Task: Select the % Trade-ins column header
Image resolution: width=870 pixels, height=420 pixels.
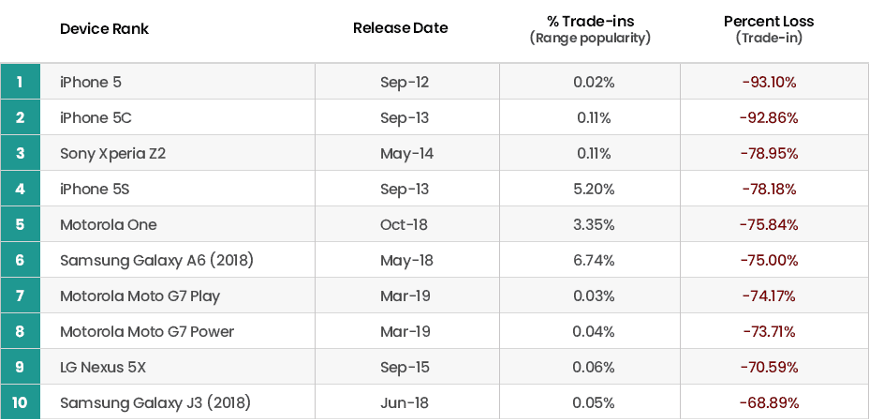Action: point(589,21)
